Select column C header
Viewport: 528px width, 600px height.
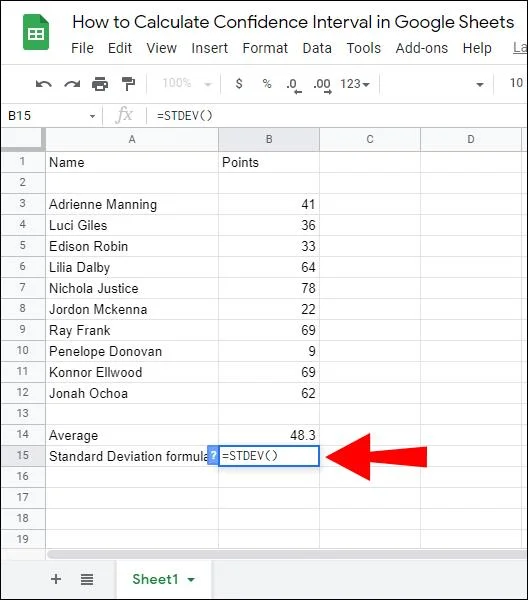(370, 139)
